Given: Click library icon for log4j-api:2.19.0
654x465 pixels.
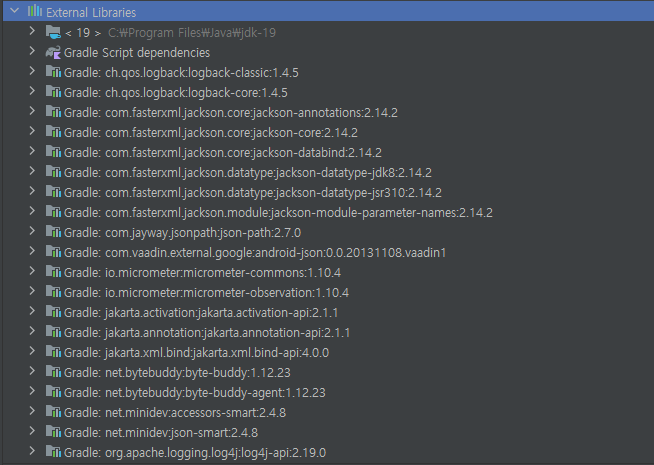Looking at the screenshot, I should tap(53, 452).
